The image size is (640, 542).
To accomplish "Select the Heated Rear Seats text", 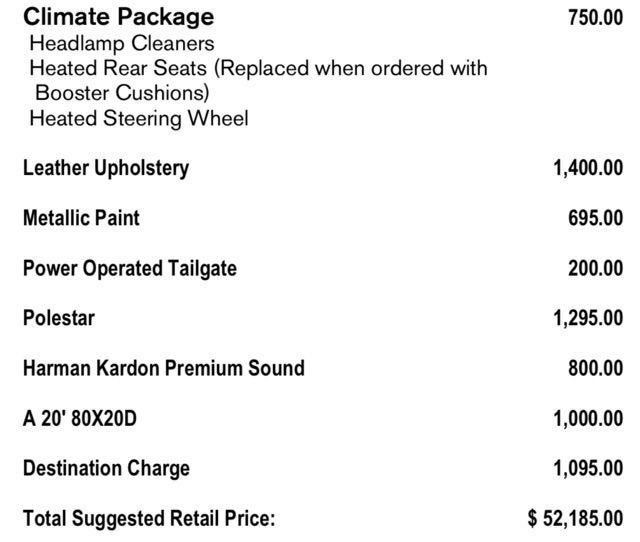I will click(x=258, y=69).
